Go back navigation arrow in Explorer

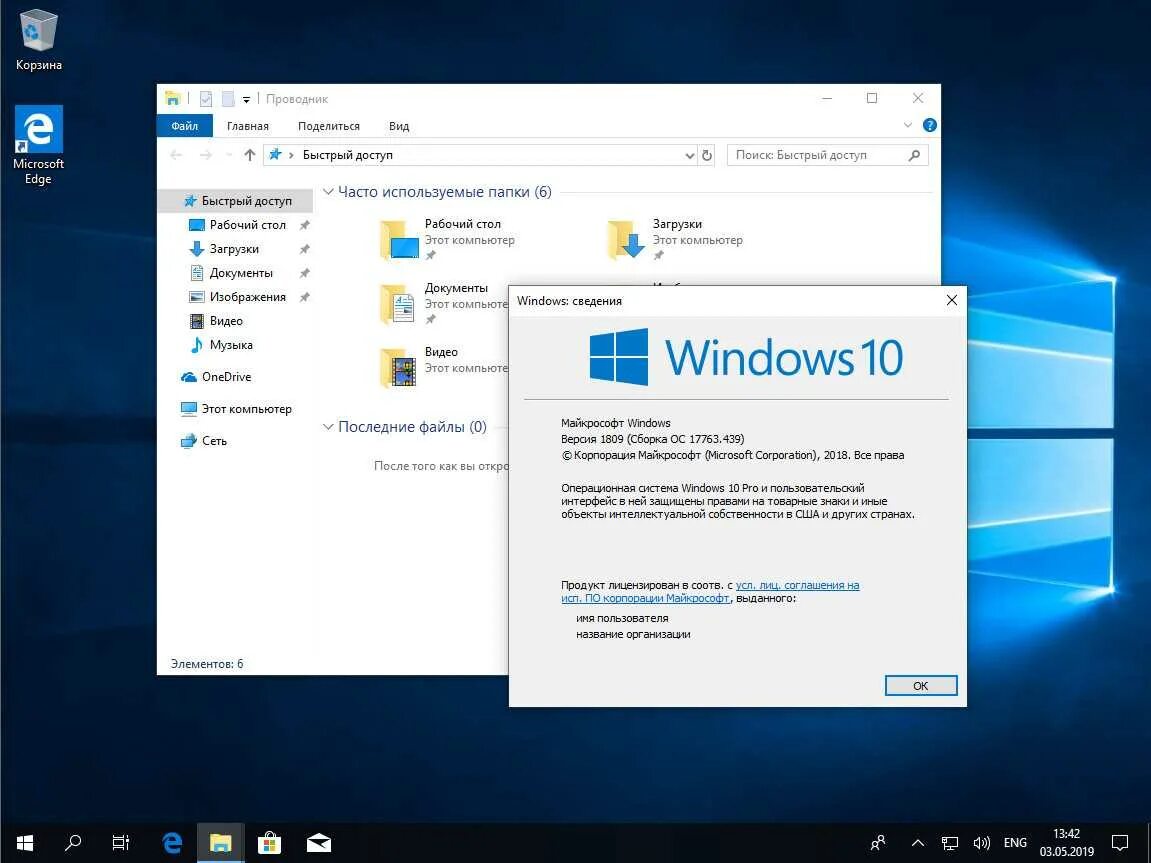point(176,155)
